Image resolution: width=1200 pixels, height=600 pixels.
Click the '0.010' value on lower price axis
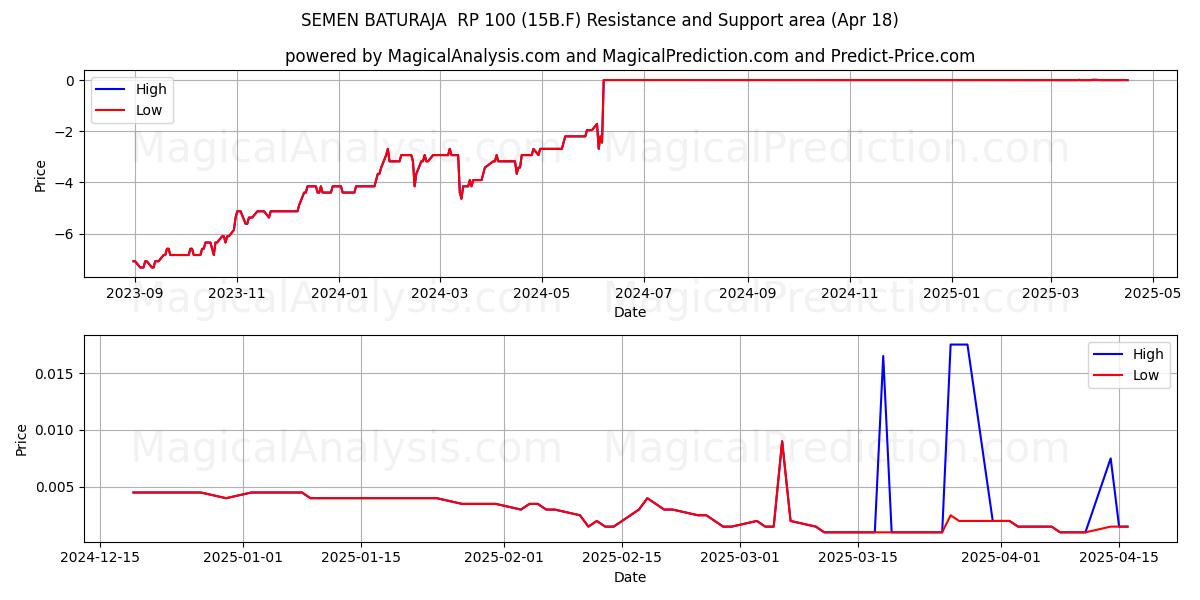57,430
